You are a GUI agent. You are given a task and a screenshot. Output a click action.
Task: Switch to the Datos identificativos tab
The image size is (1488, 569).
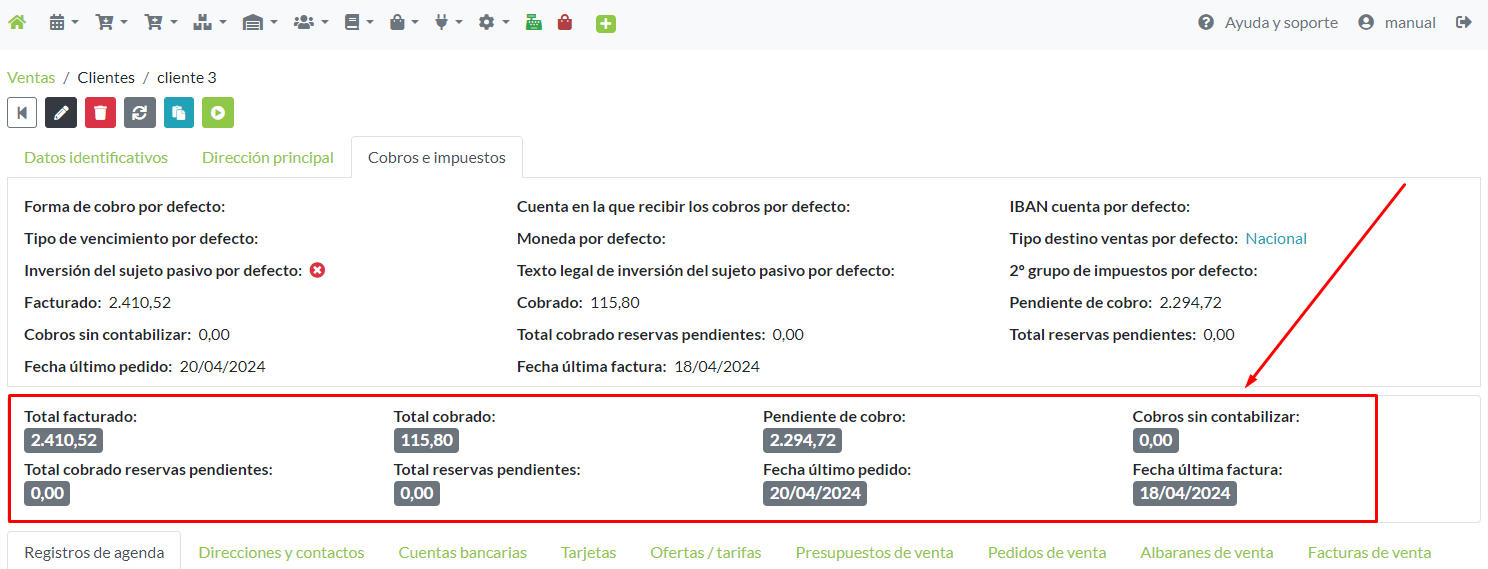96,158
